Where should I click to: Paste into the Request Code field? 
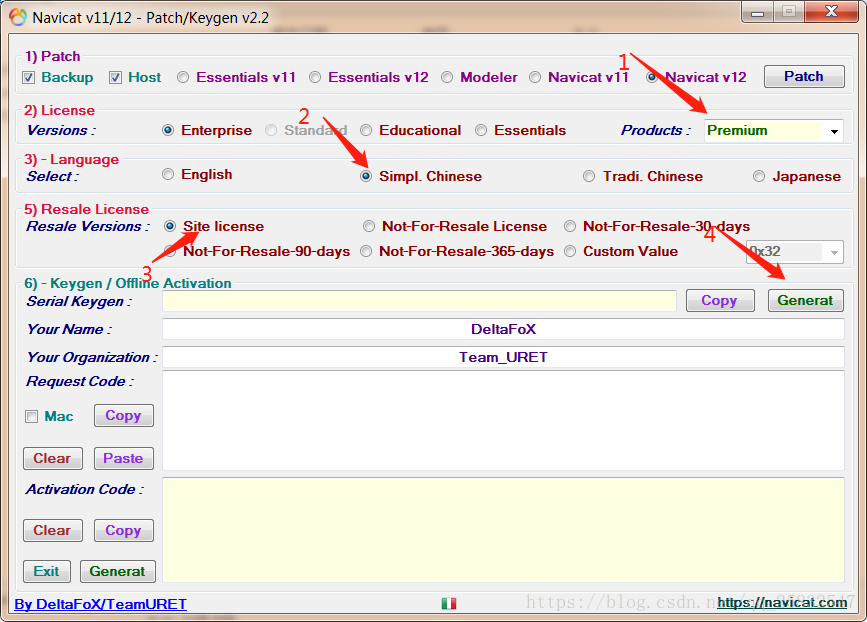coord(123,459)
